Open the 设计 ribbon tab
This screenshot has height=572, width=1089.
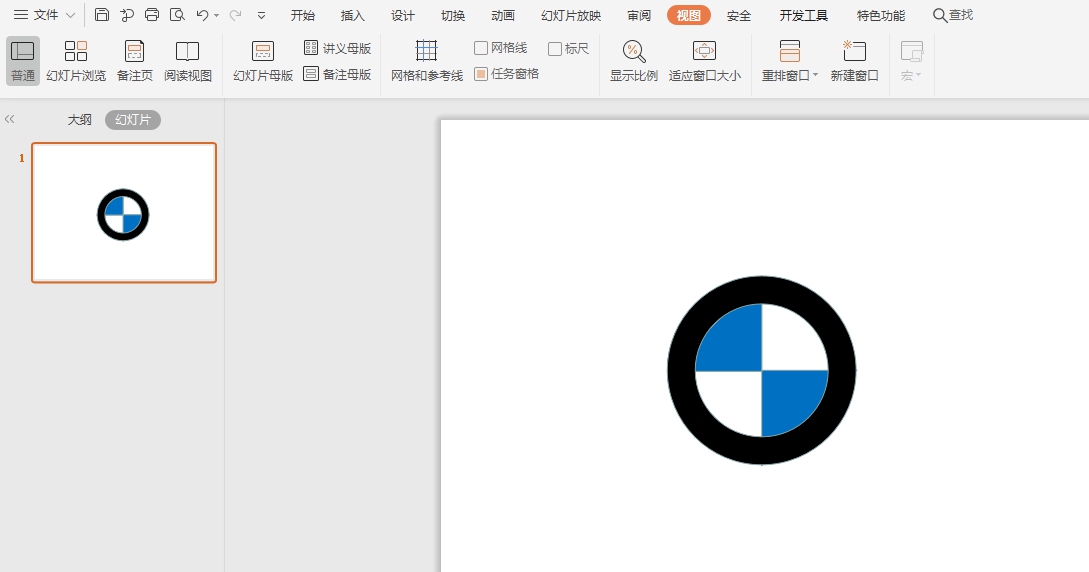pyautogui.click(x=403, y=15)
